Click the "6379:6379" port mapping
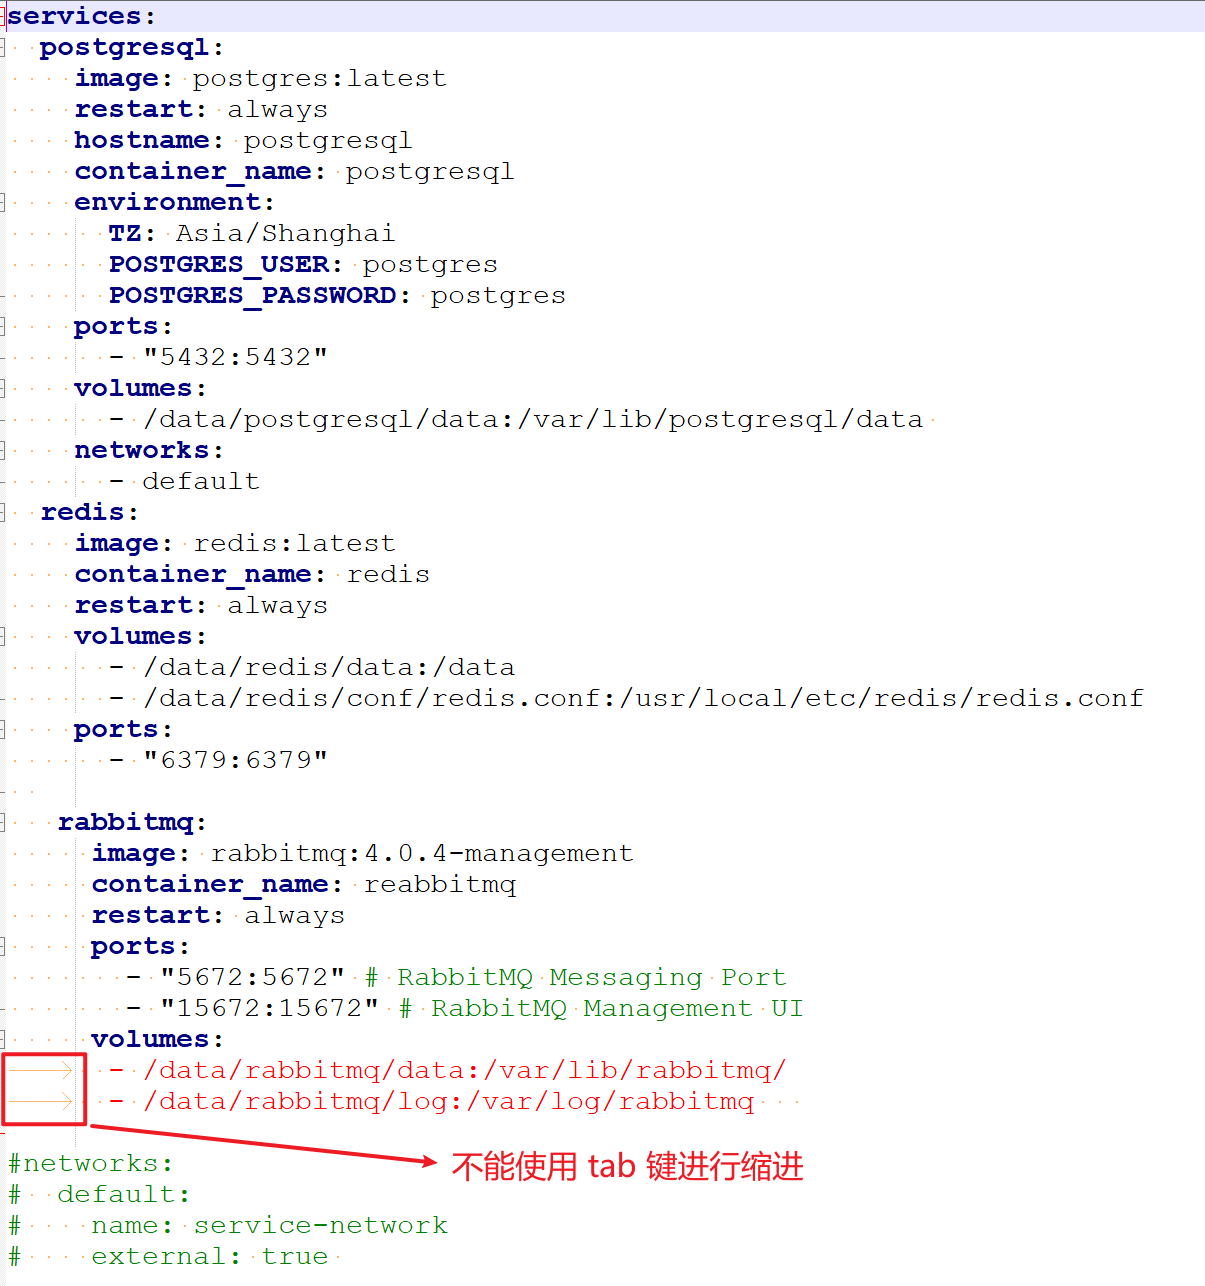The height and width of the screenshot is (1286, 1205). click(235, 760)
